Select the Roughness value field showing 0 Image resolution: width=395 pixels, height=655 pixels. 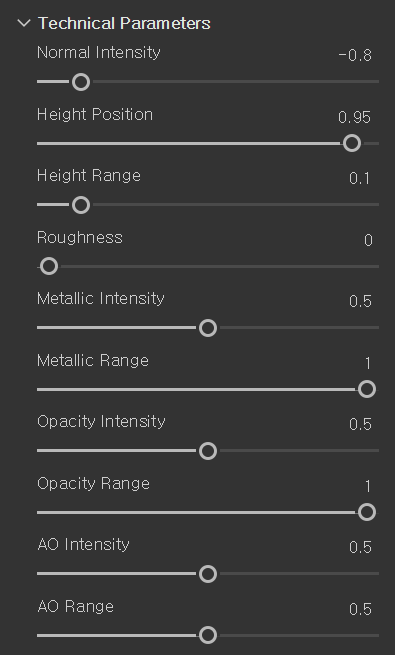tap(368, 240)
